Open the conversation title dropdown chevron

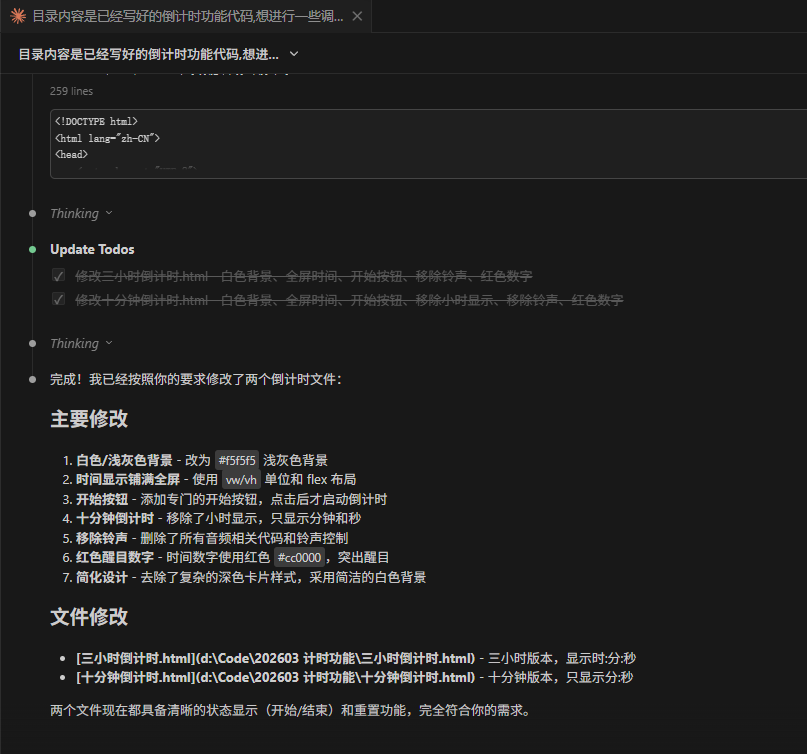(x=294, y=54)
